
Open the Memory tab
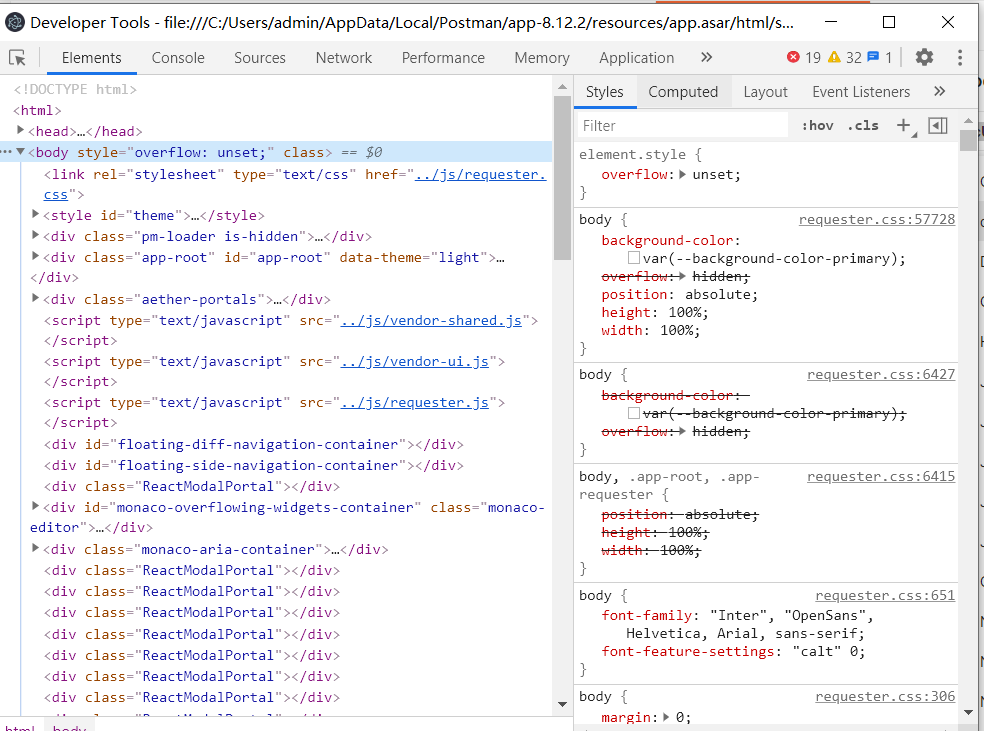542,58
